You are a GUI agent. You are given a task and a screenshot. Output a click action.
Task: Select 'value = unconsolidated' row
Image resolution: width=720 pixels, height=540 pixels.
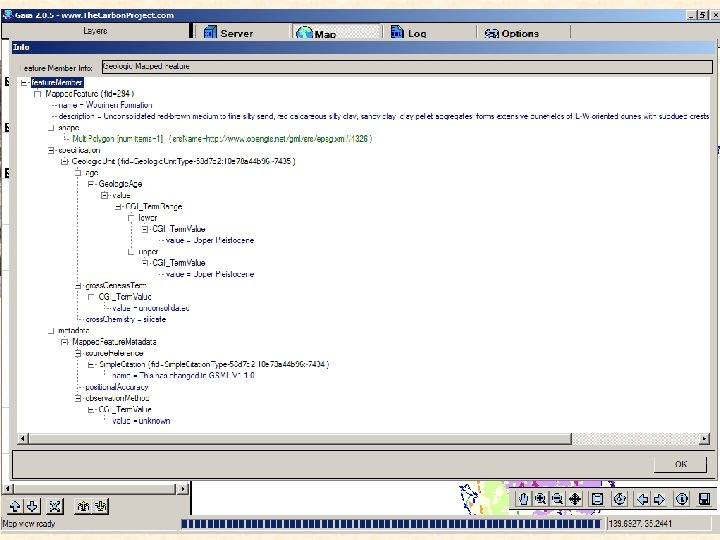tap(151, 308)
